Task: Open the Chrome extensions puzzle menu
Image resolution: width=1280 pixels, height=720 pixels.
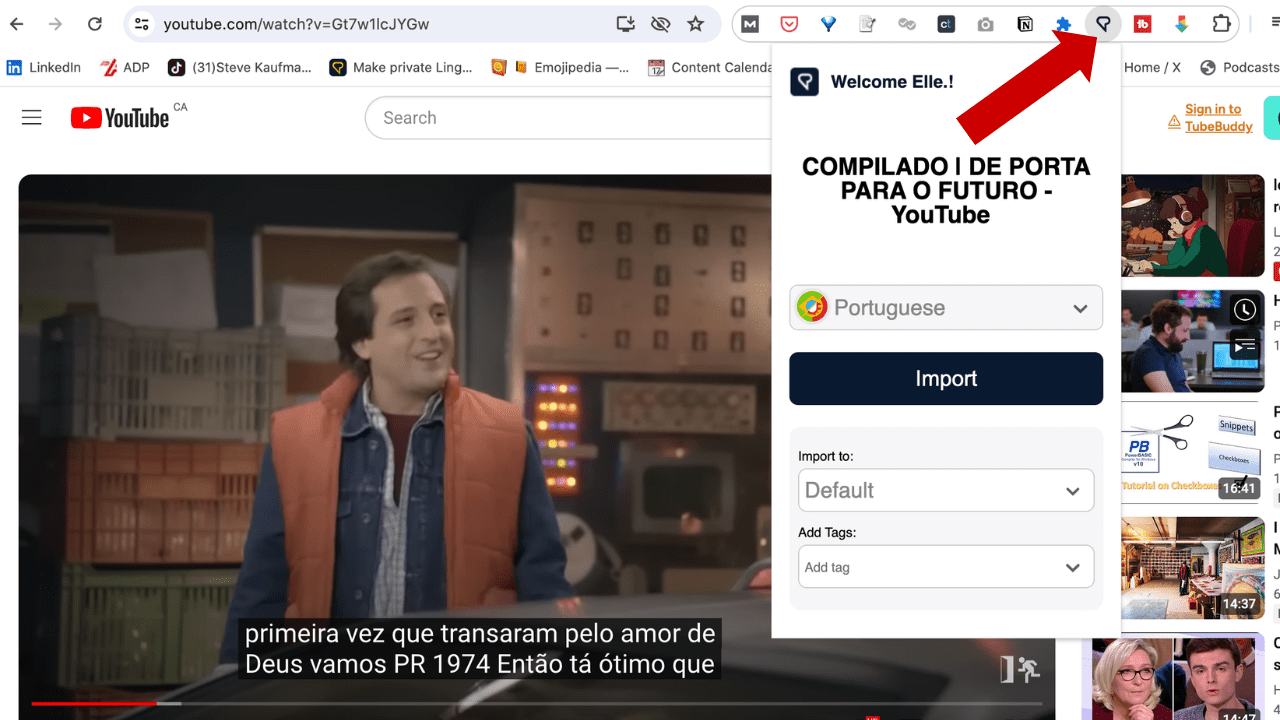Action: click(x=1221, y=25)
